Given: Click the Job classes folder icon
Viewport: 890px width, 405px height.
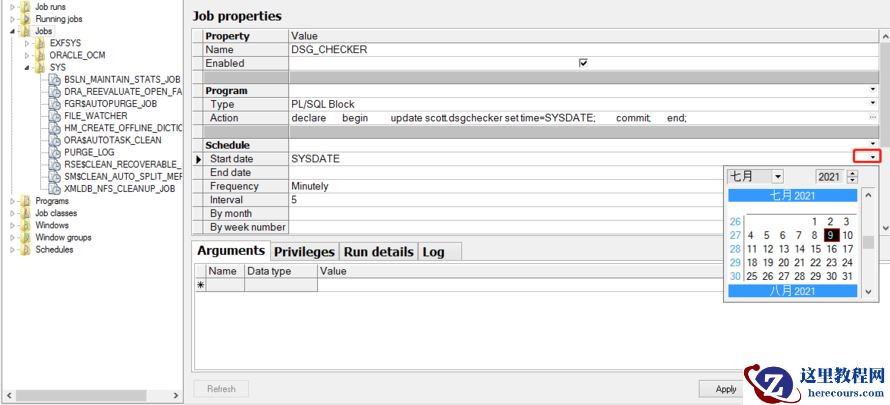Looking at the screenshot, I should tap(25, 213).
